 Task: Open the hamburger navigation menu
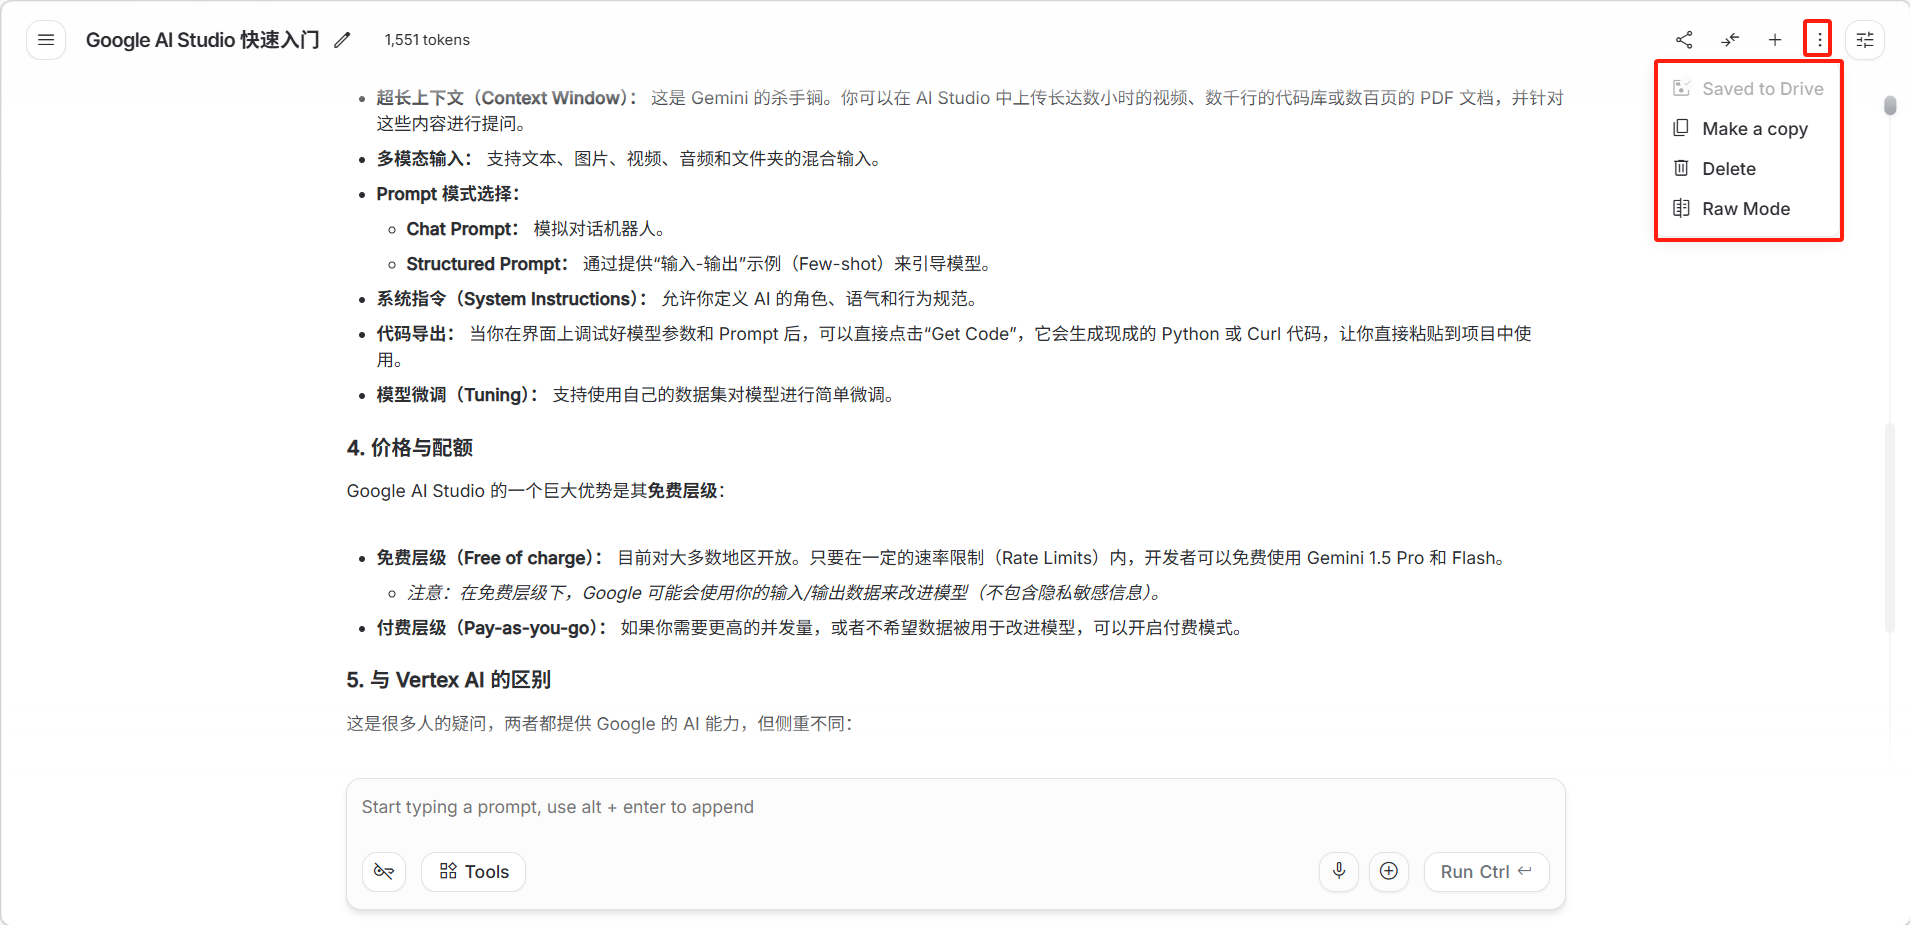pos(46,40)
